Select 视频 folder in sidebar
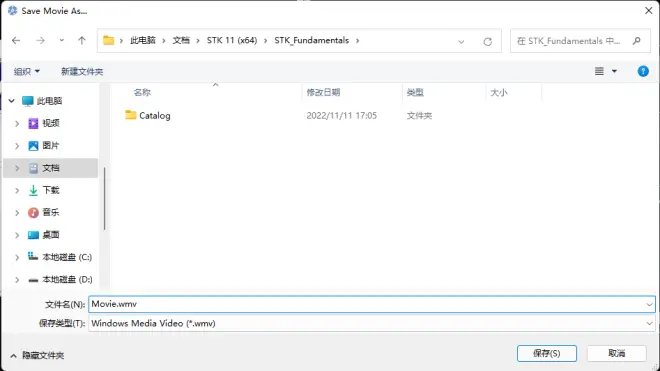660x371 pixels. point(44,123)
